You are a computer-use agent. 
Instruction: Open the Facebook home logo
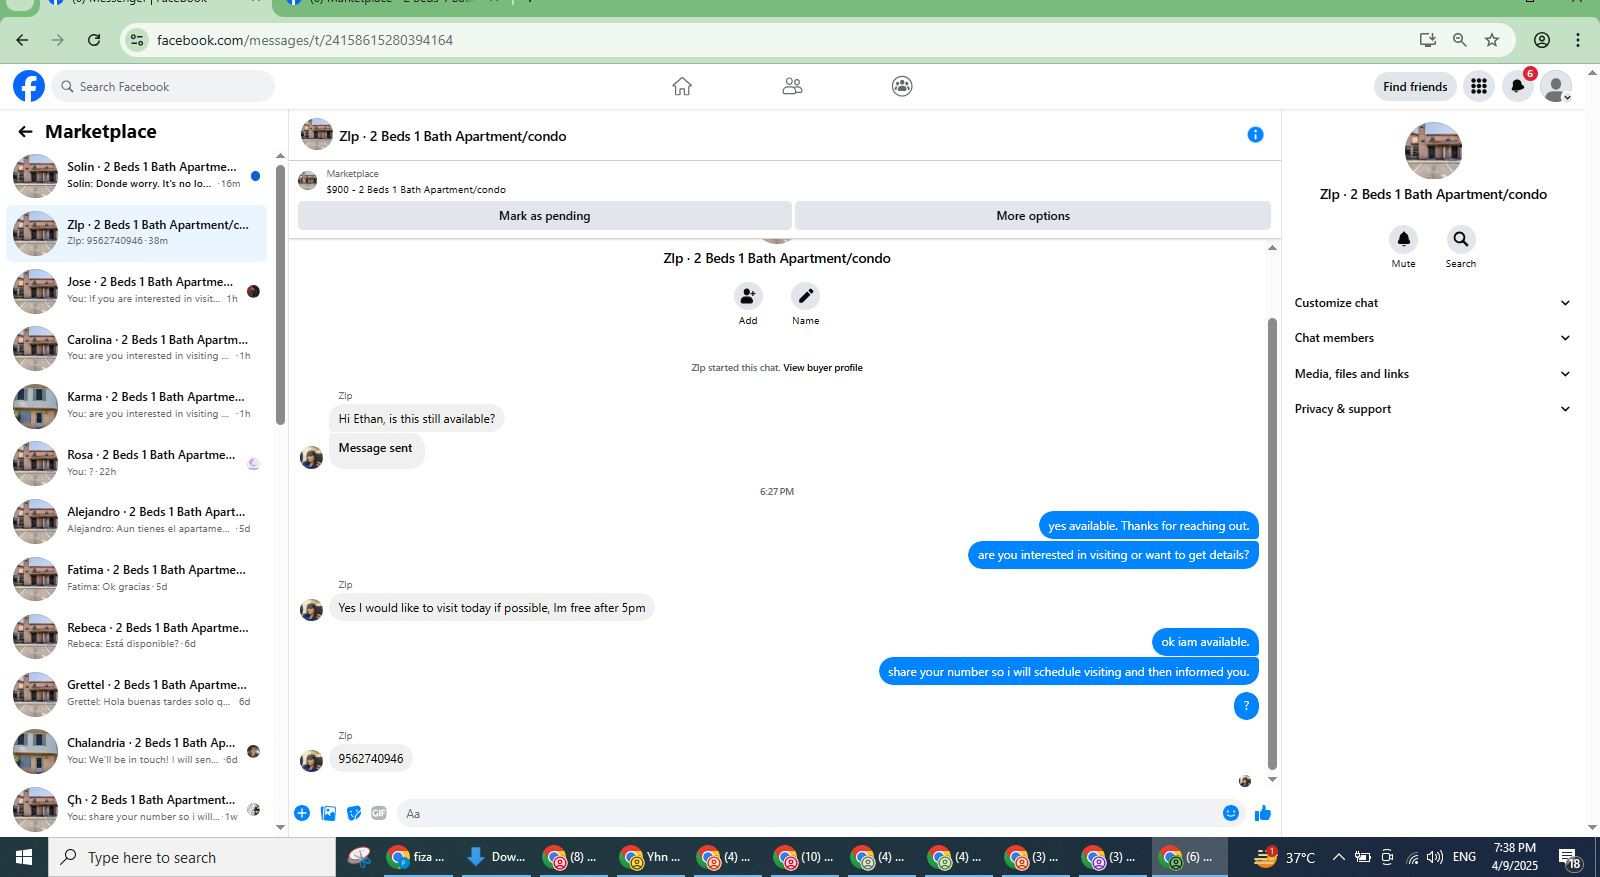coord(29,86)
